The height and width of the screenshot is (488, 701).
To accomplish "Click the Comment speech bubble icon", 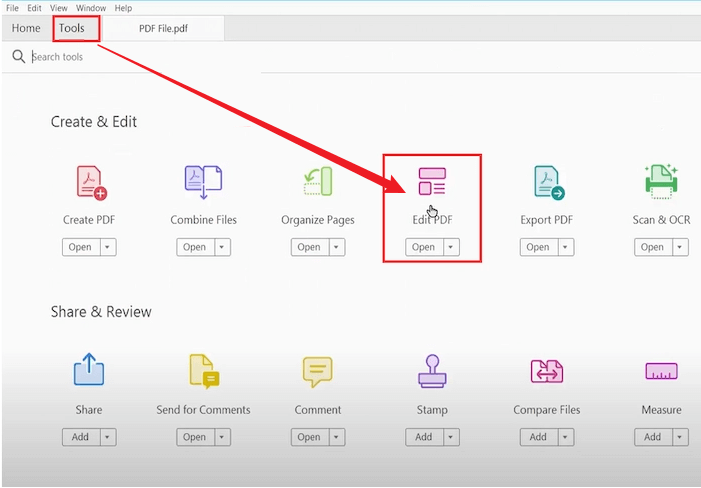I will coord(317,371).
